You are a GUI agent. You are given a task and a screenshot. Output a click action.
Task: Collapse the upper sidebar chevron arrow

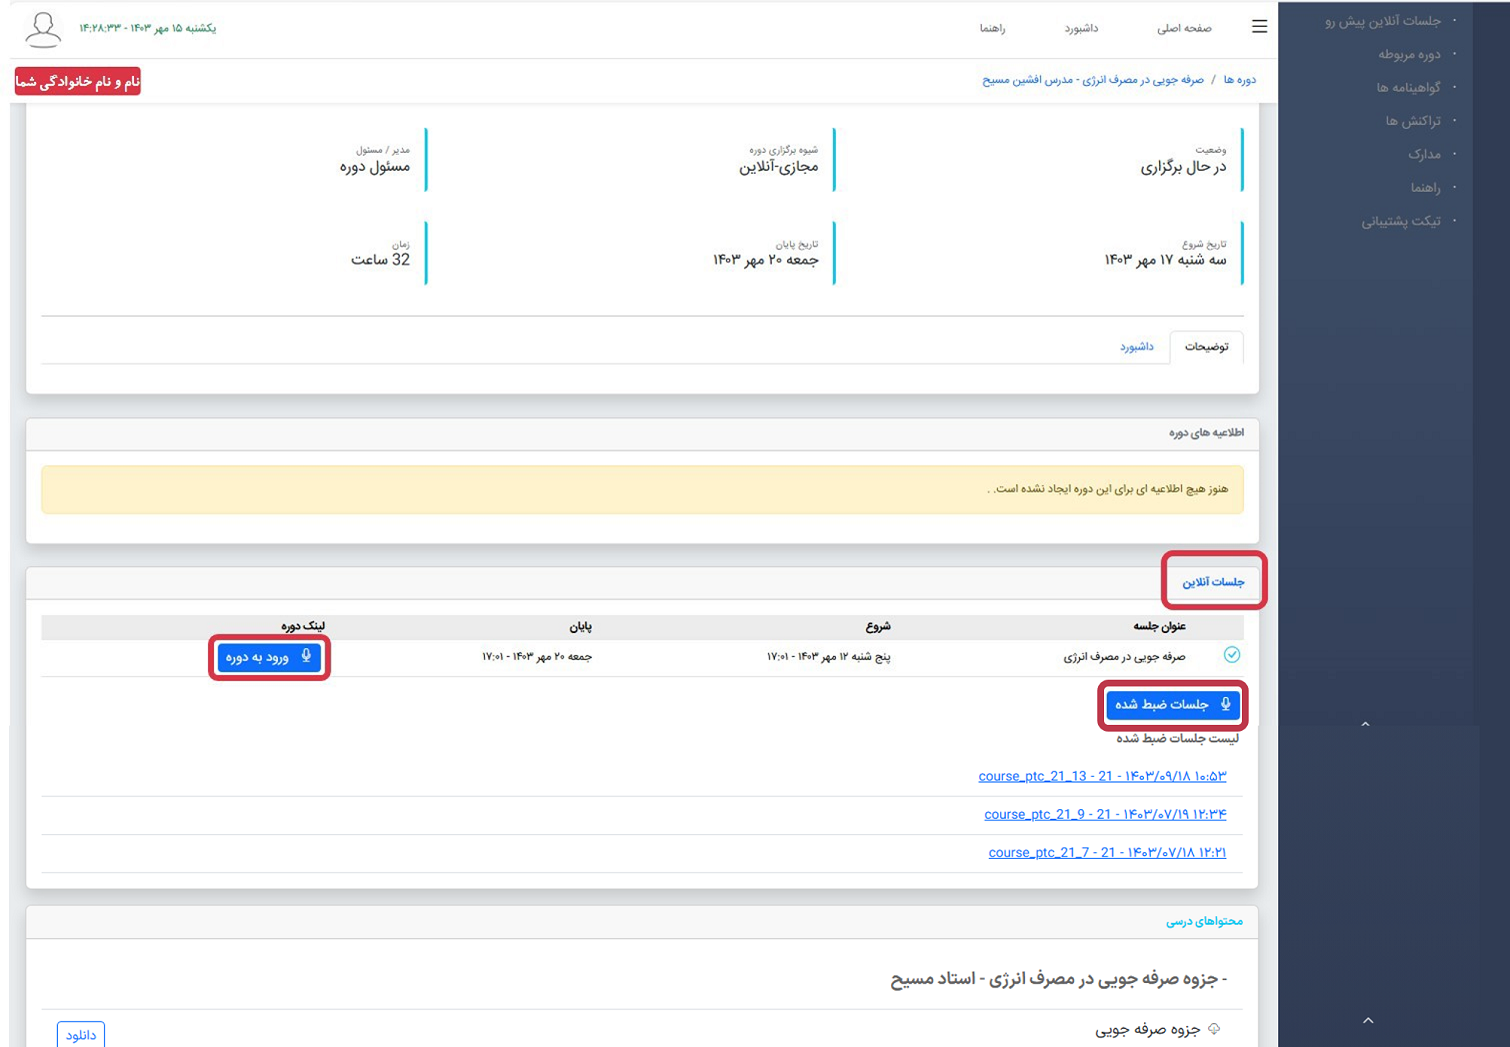(1365, 724)
